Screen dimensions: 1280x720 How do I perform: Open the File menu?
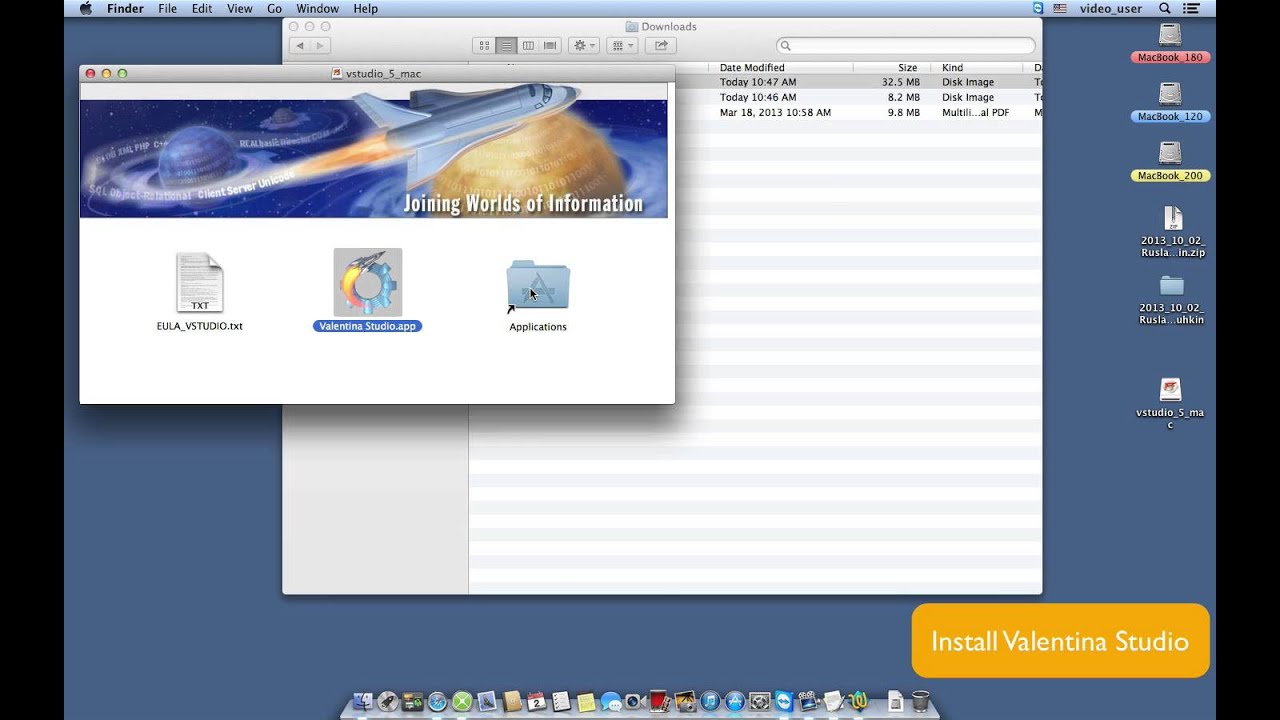[167, 8]
